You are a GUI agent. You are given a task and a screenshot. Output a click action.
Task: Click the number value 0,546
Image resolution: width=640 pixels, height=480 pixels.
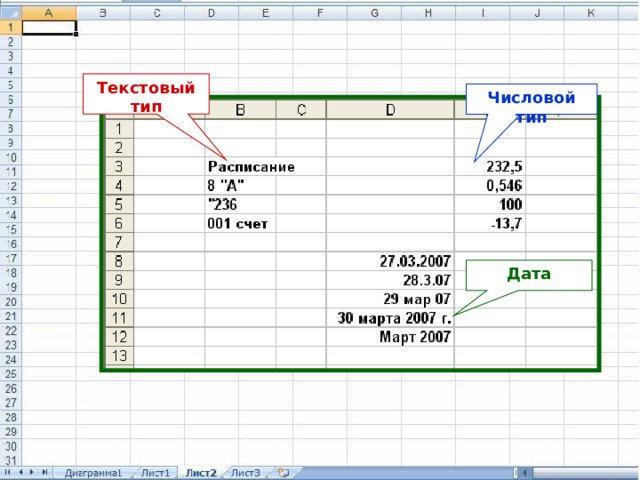[x=504, y=186]
